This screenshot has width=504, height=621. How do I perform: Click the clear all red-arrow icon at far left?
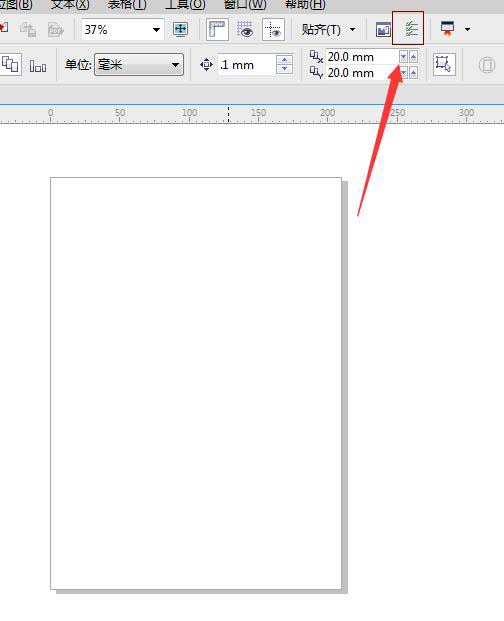click(x=4, y=29)
